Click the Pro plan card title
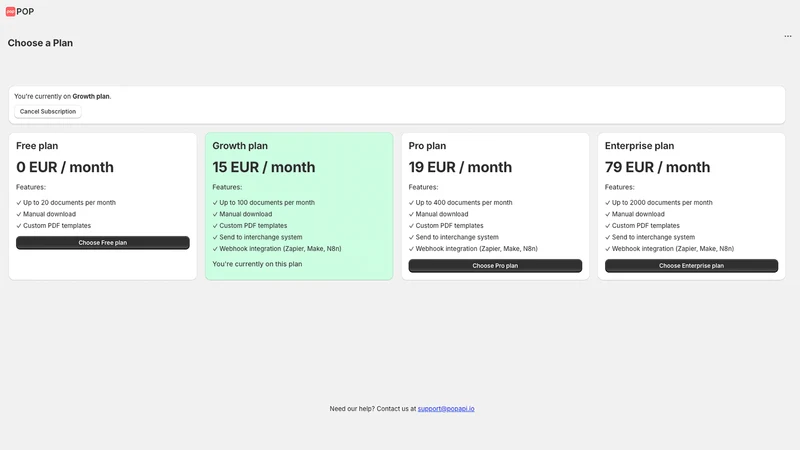 pos(427,146)
